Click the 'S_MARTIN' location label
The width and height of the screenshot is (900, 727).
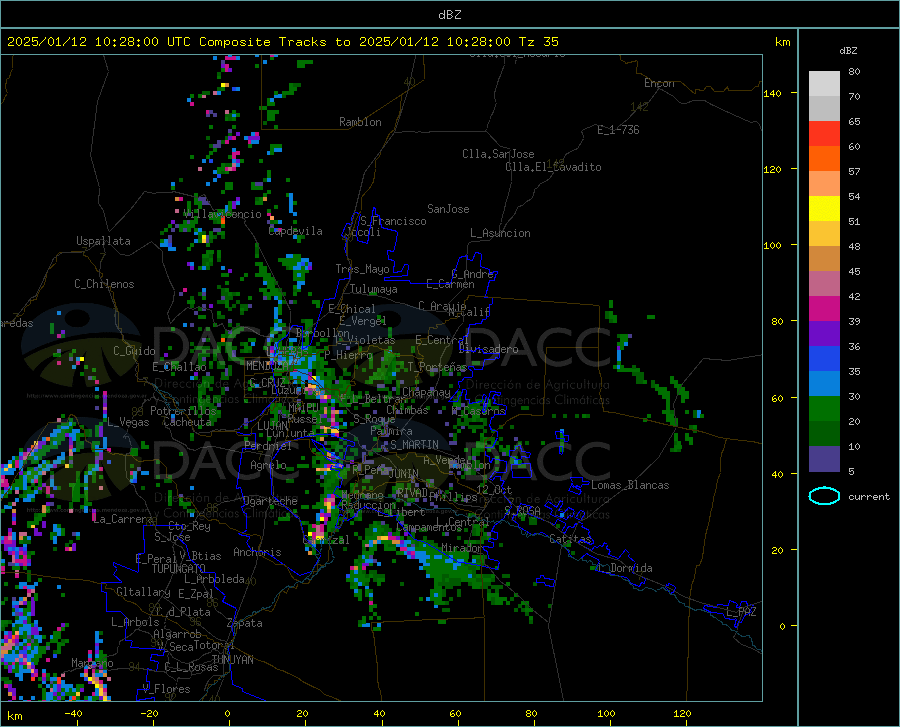(414, 445)
